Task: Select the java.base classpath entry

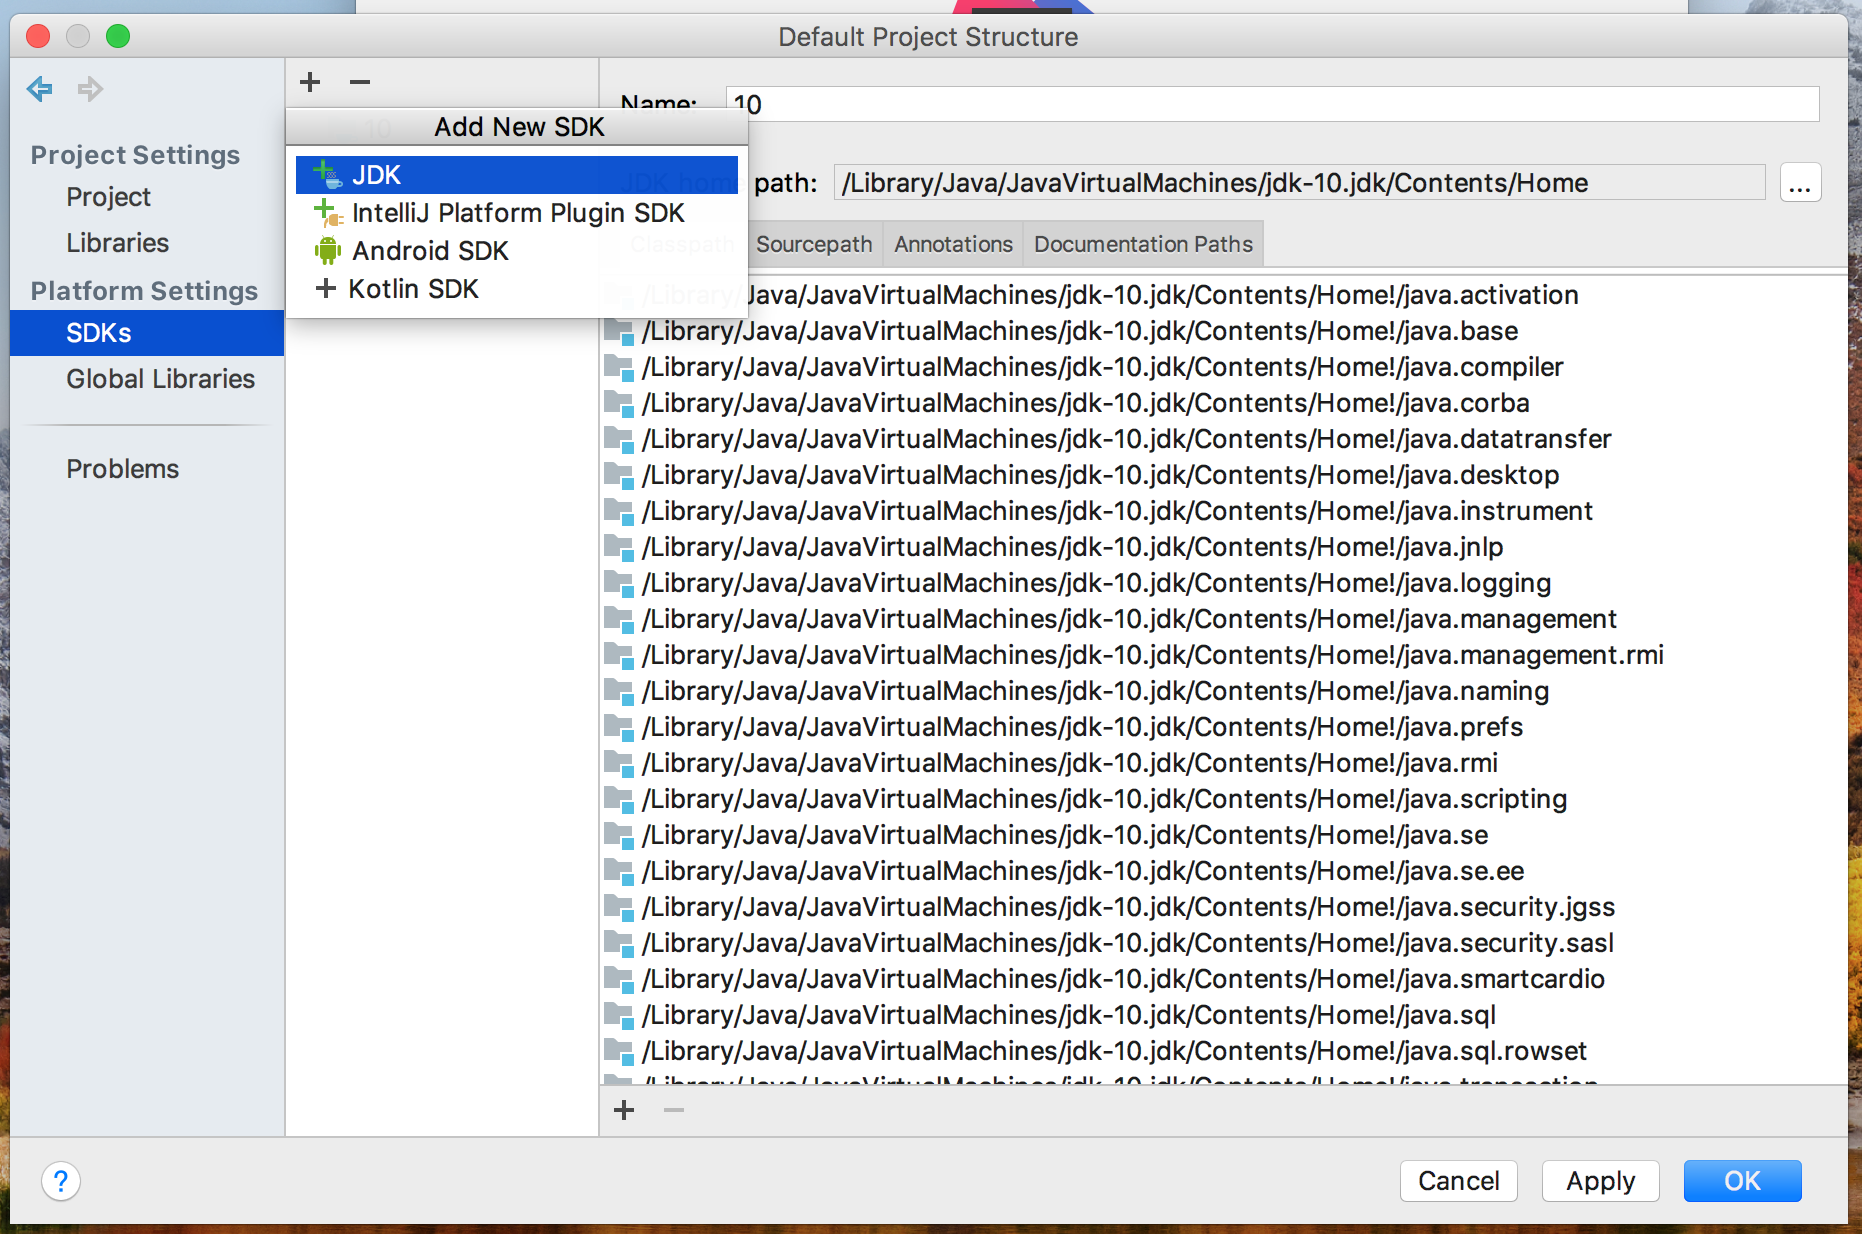Action: point(1224,331)
